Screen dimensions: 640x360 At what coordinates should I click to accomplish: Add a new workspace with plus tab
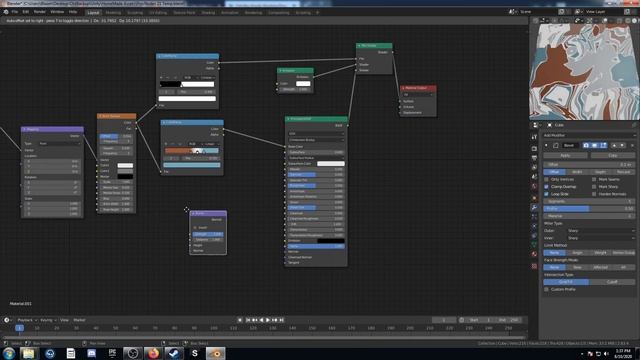pos(318,13)
